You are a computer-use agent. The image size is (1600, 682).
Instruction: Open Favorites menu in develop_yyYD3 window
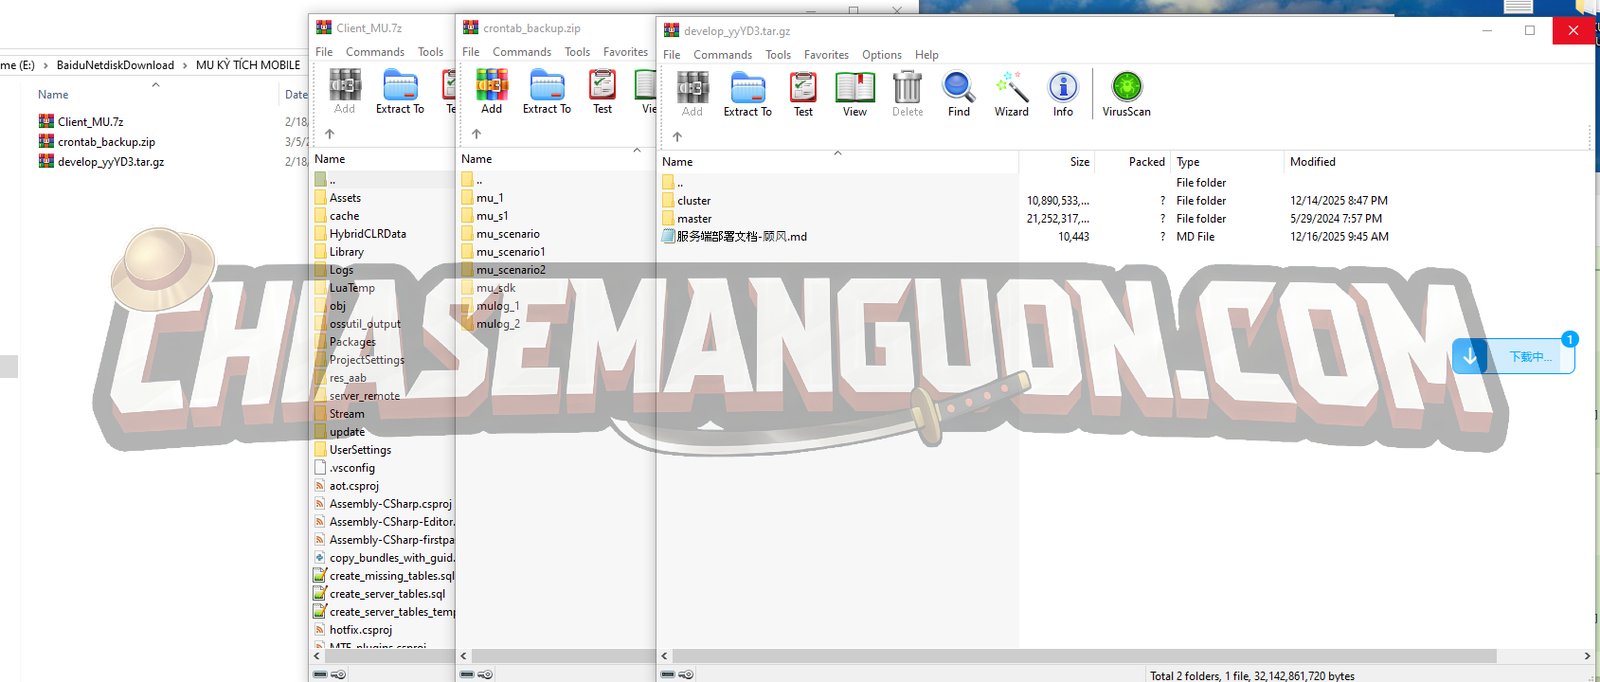tap(826, 55)
